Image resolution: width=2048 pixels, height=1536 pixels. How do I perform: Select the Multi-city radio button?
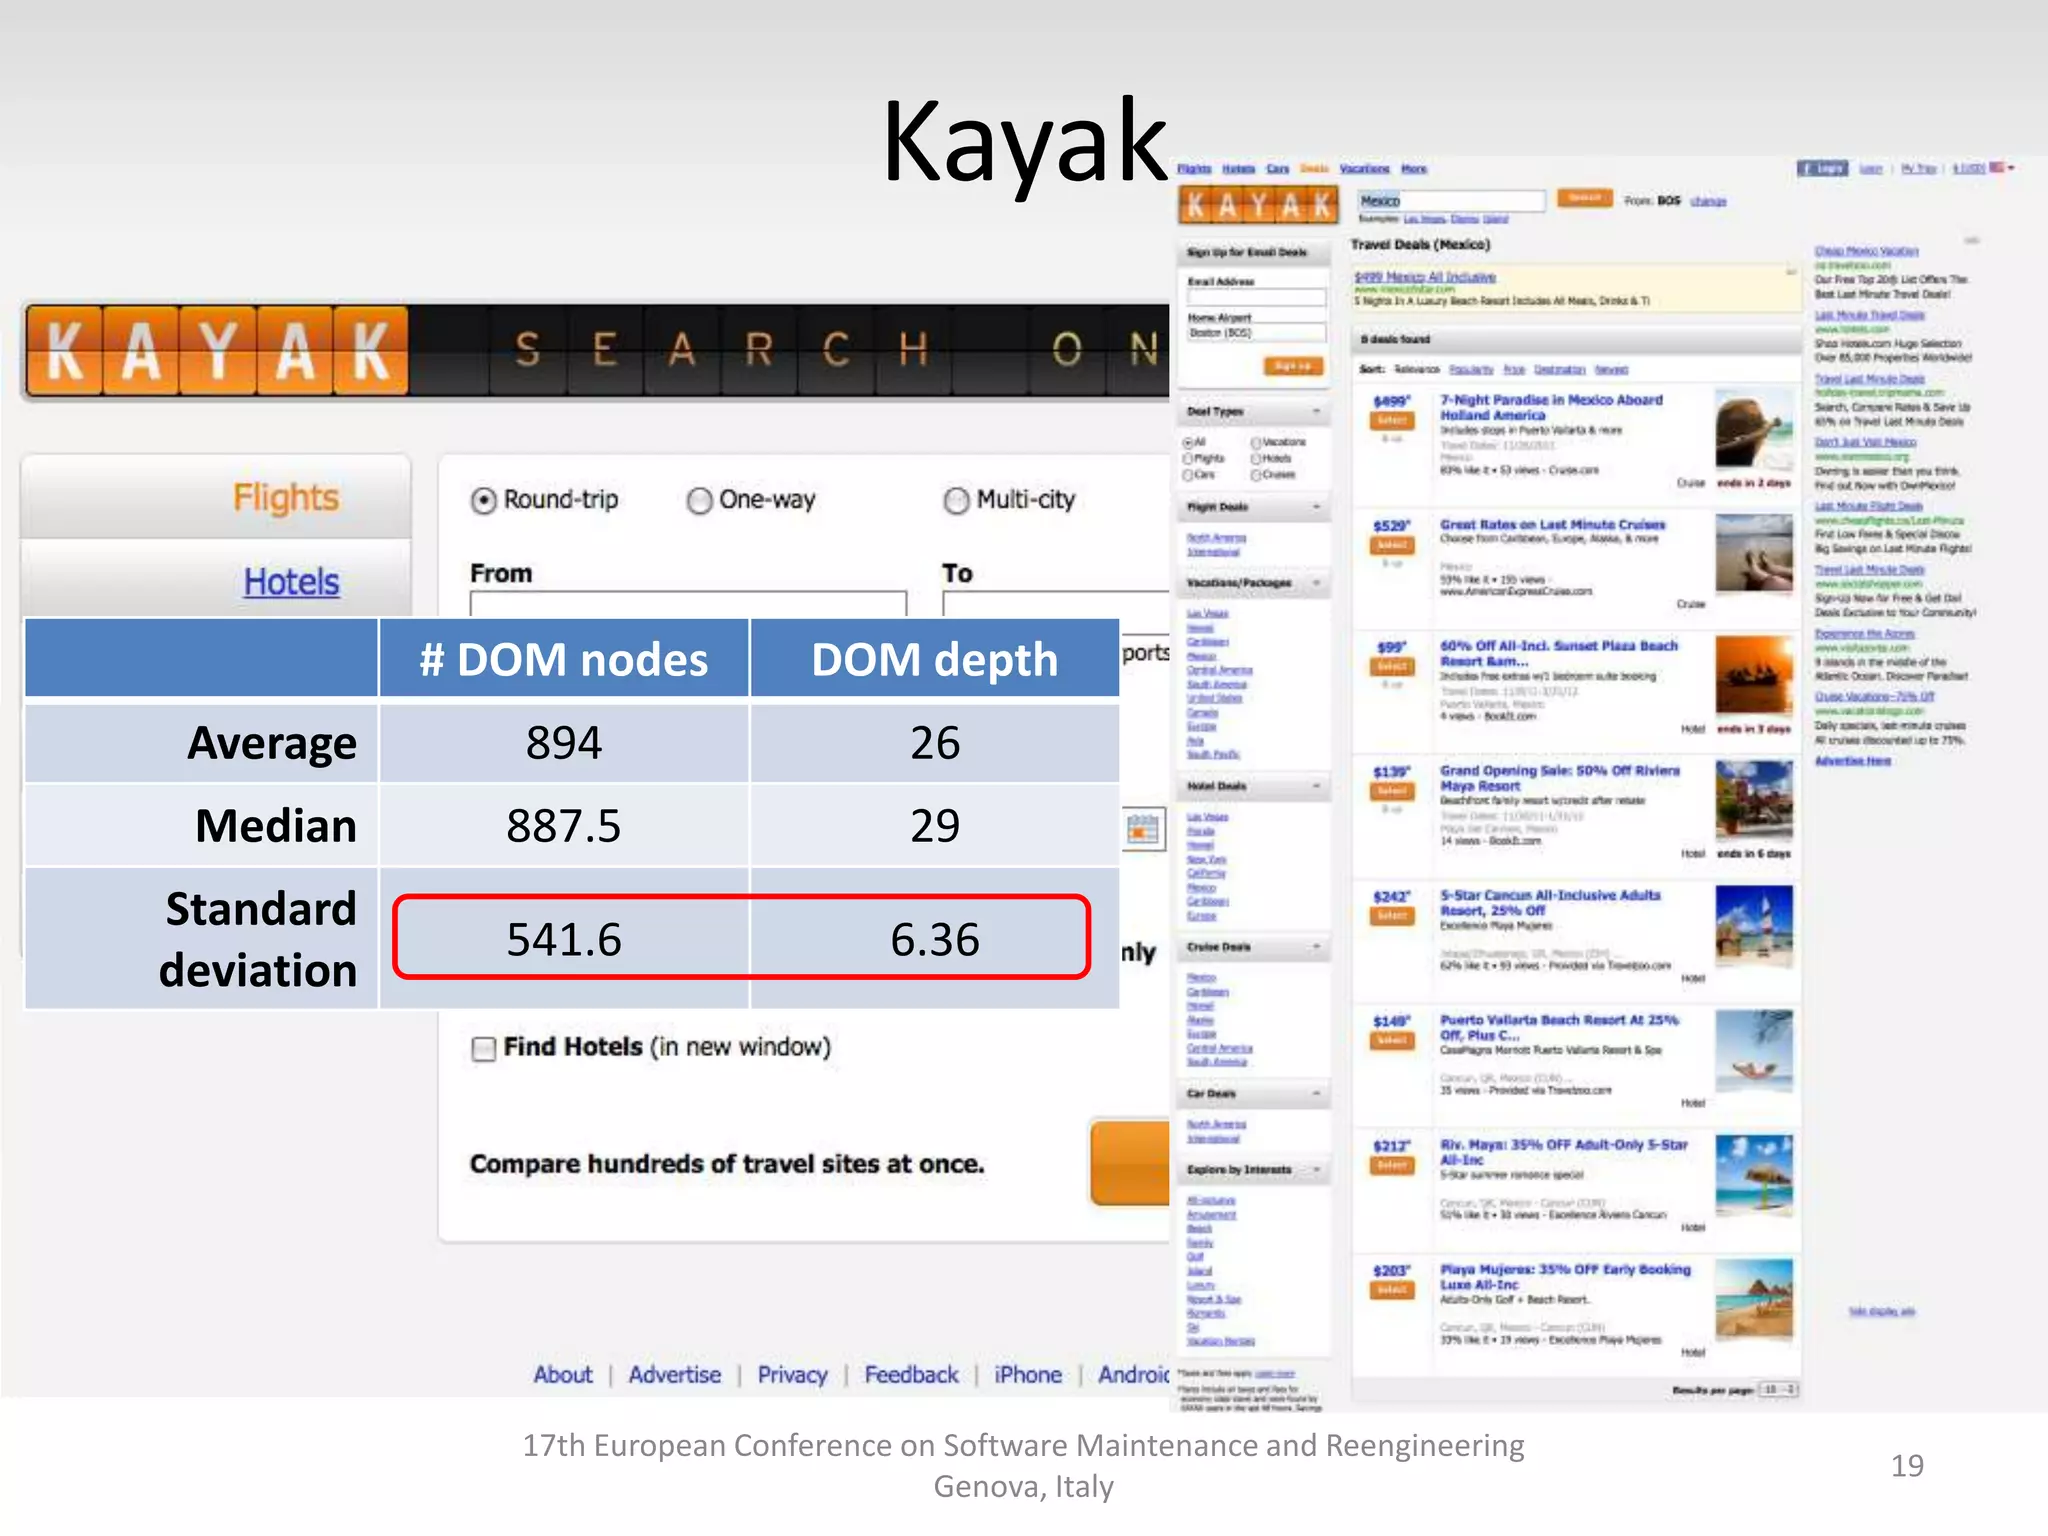(x=956, y=500)
